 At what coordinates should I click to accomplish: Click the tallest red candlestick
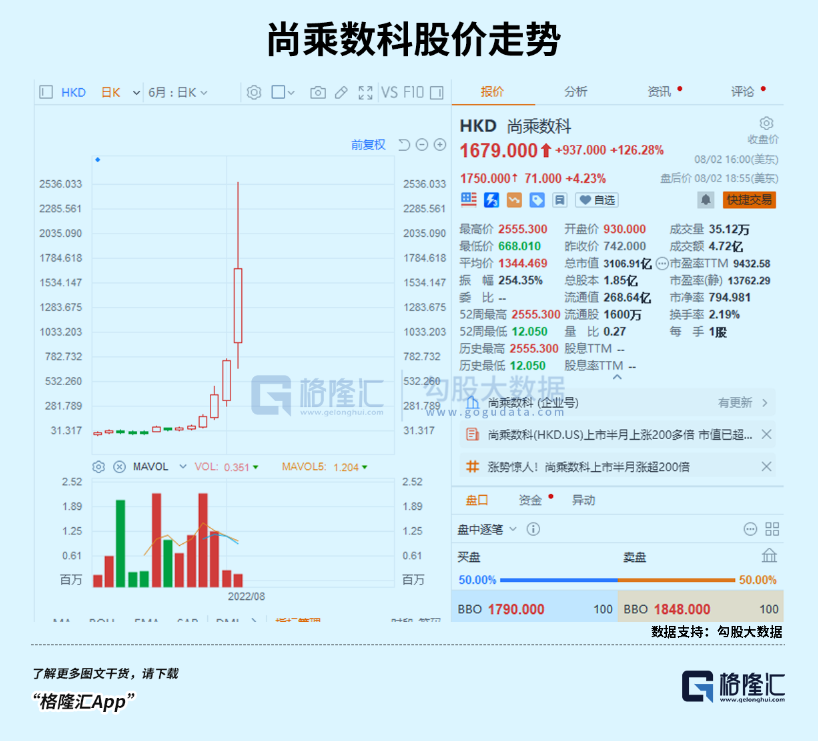coord(238,305)
